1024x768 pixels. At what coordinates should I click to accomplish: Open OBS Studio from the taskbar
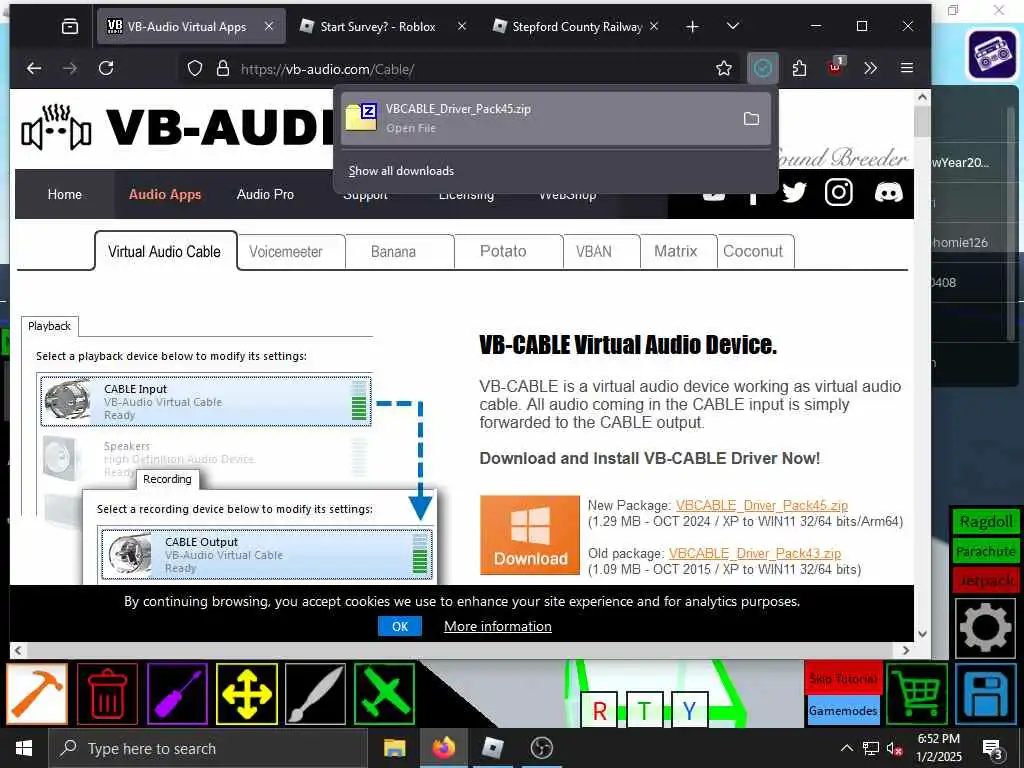coord(541,748)
